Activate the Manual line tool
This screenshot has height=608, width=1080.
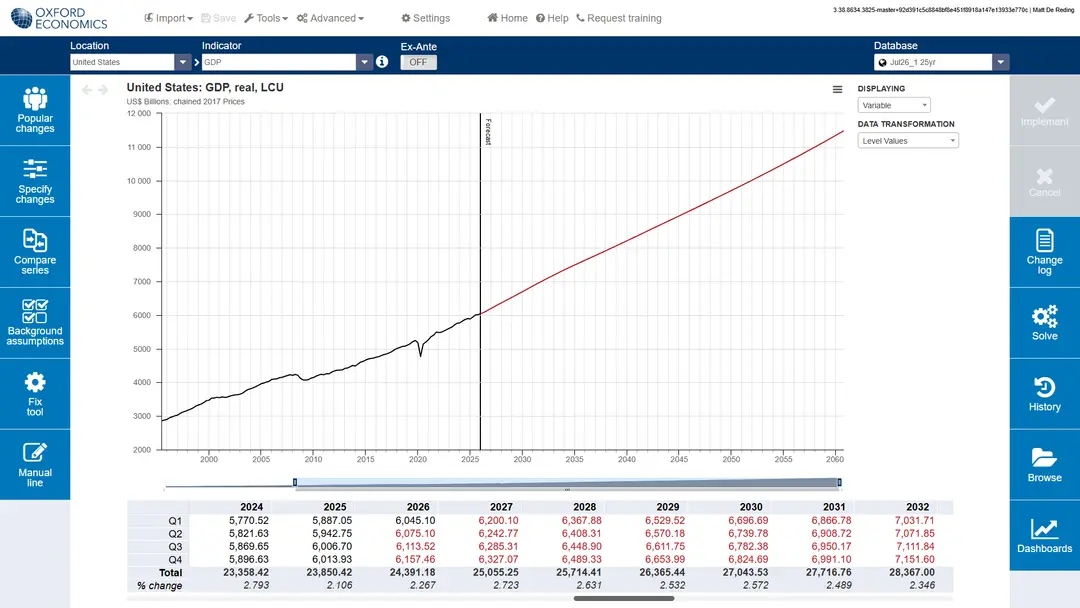34,465
